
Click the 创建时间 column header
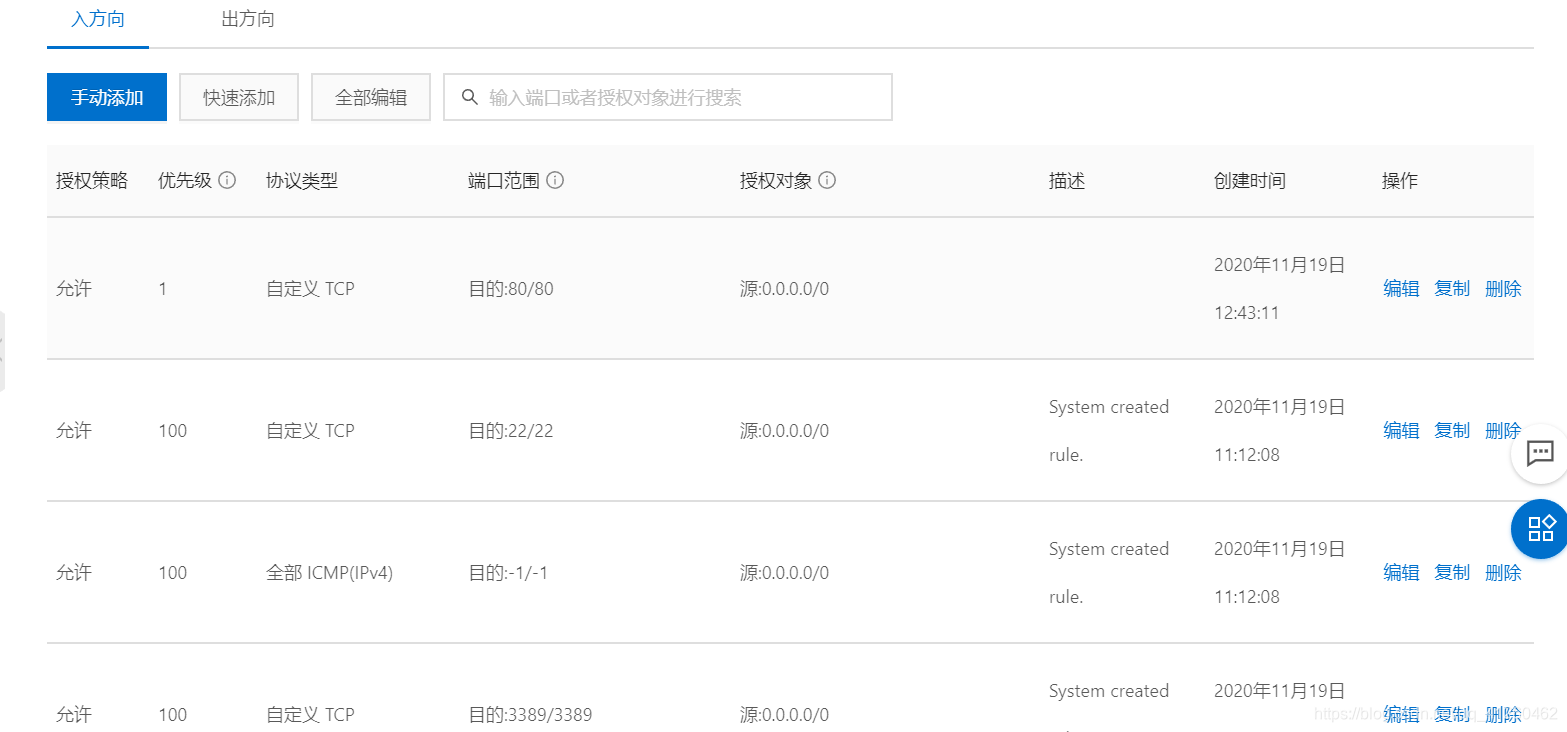(x=1250, y=181)
